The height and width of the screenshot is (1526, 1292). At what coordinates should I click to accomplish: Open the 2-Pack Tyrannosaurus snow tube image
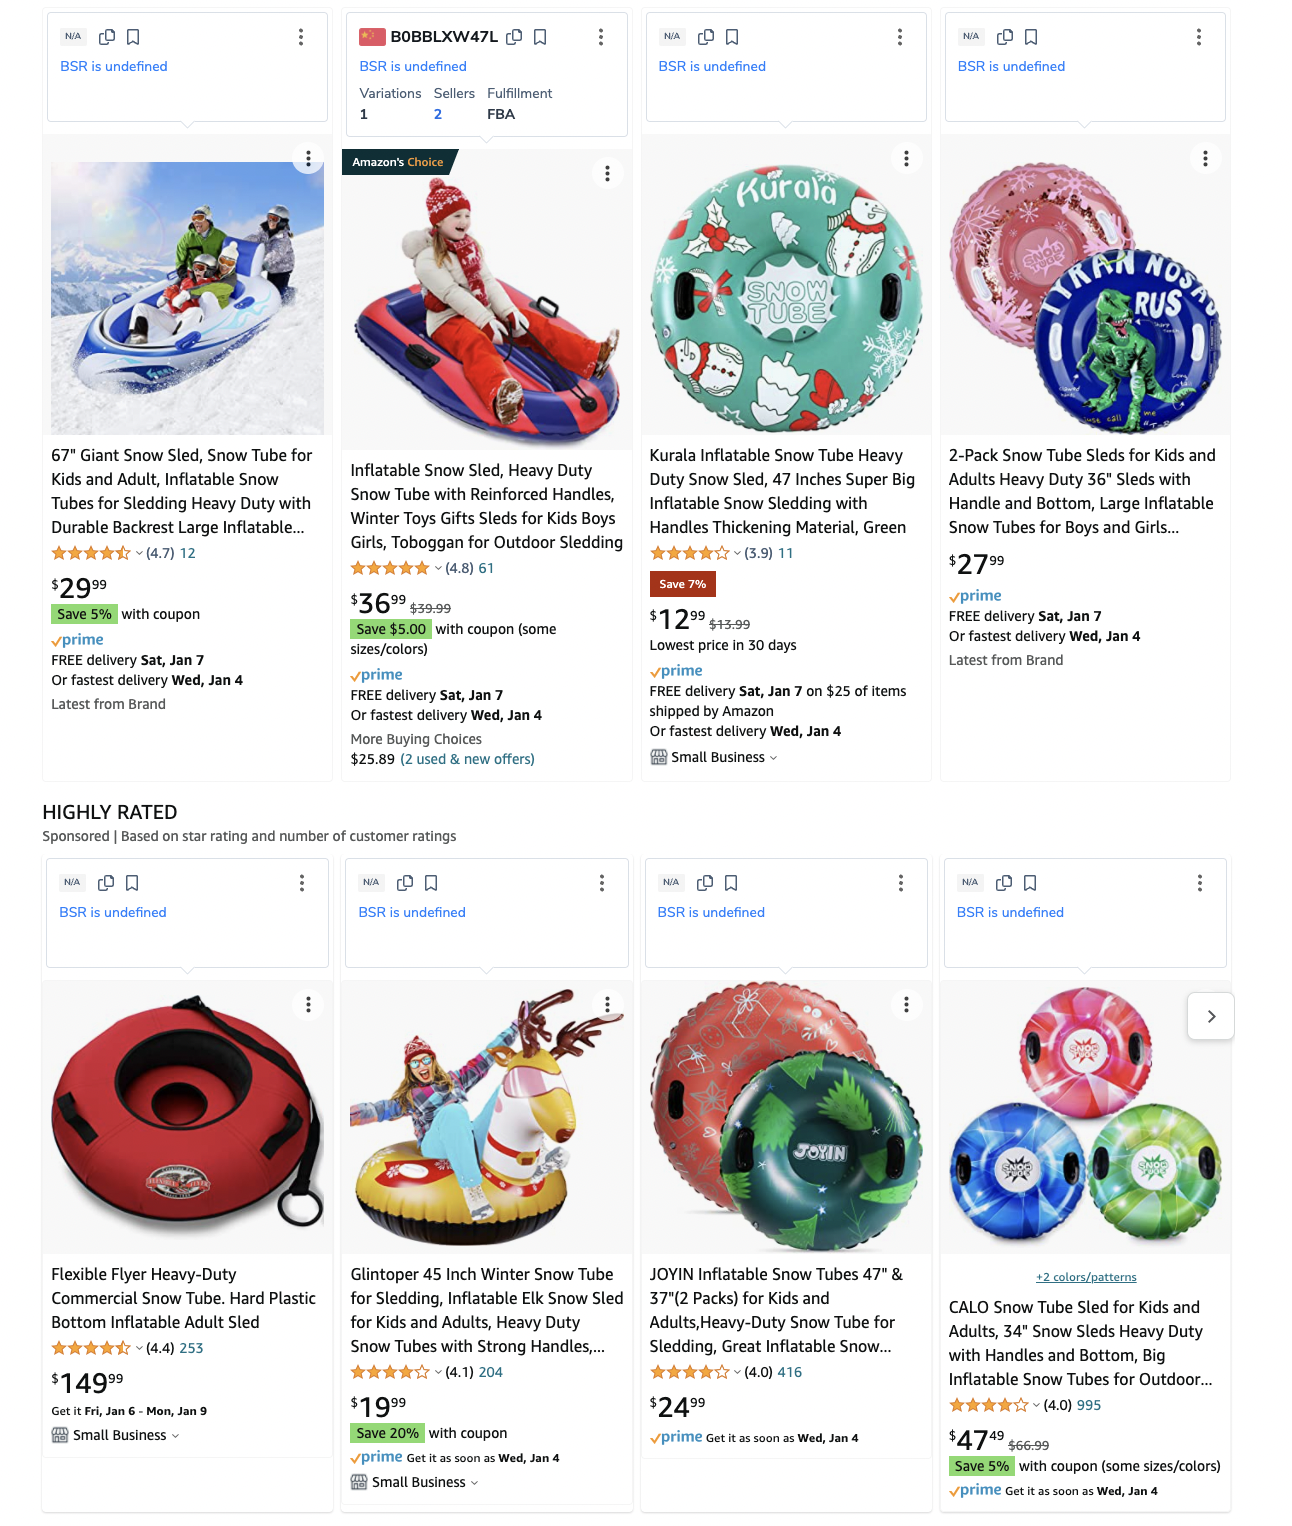(x=1085, y=297)
